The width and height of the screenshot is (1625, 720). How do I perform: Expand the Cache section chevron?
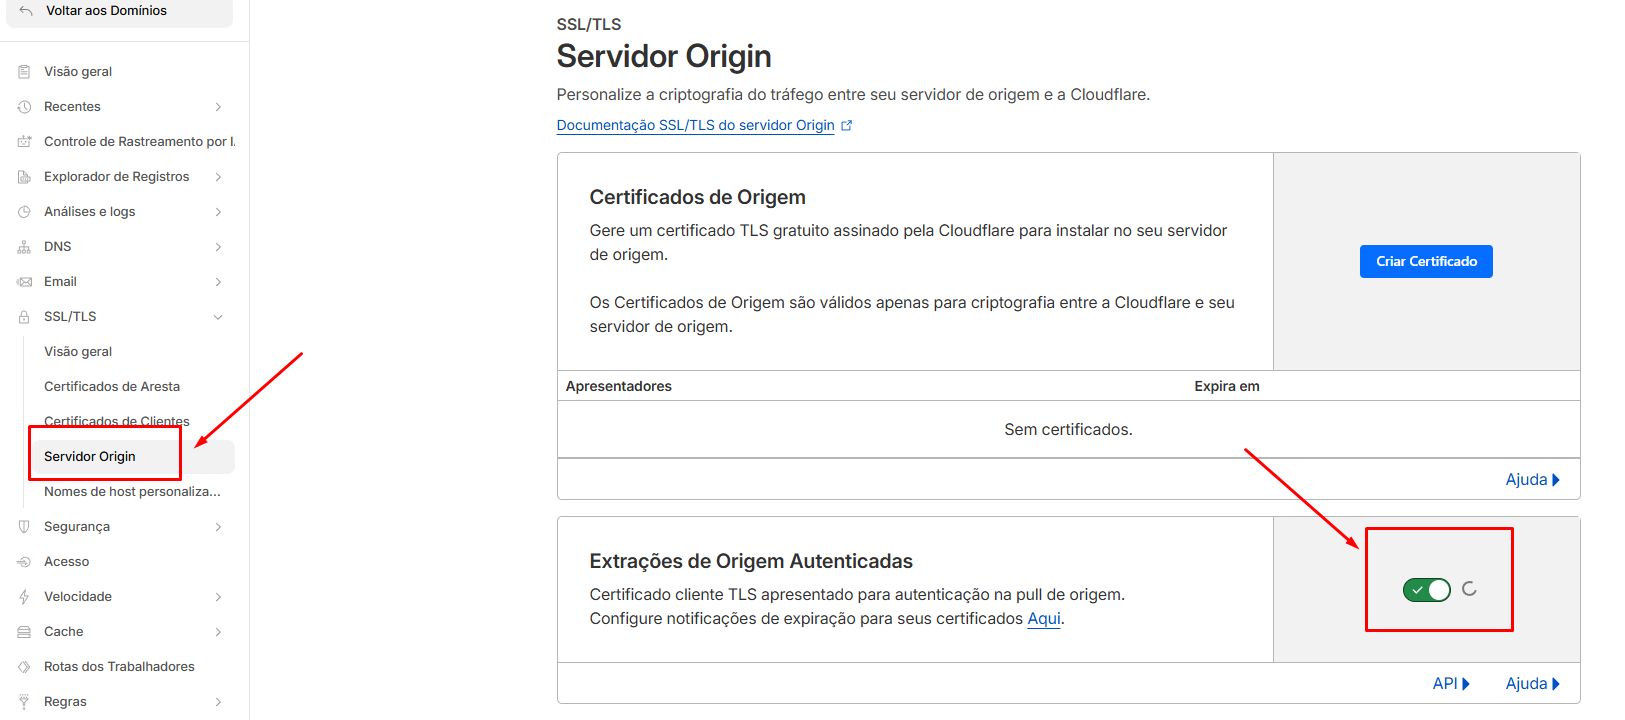(218, 632)
